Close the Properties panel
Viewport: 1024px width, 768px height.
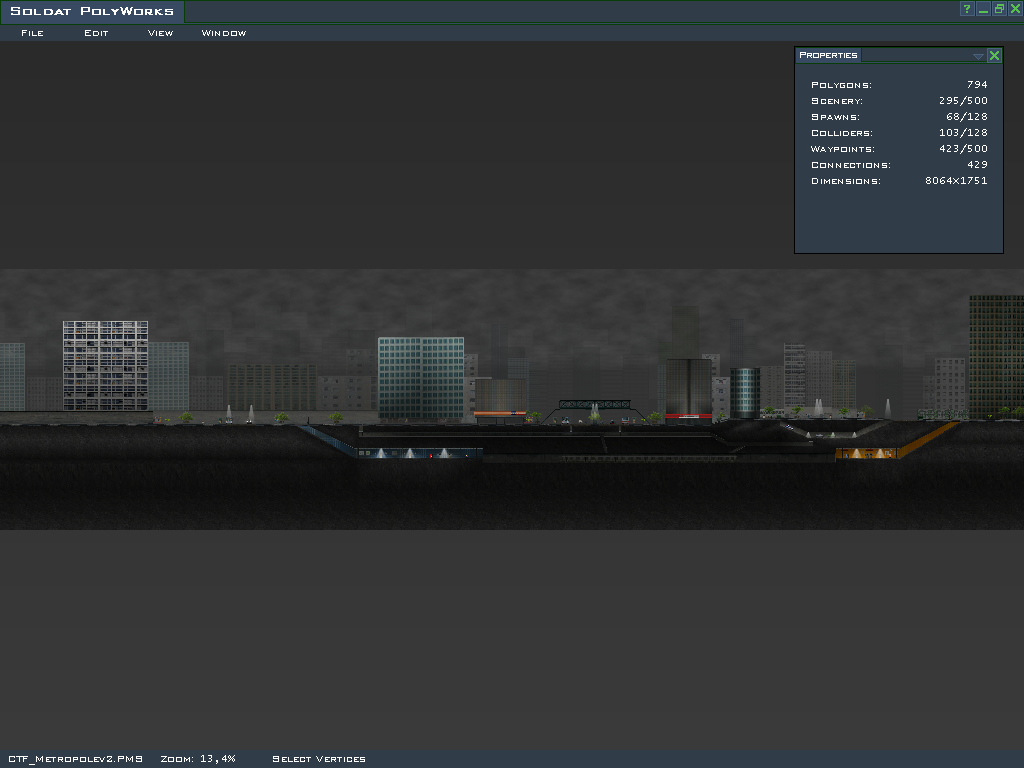[x=994, y=56]
